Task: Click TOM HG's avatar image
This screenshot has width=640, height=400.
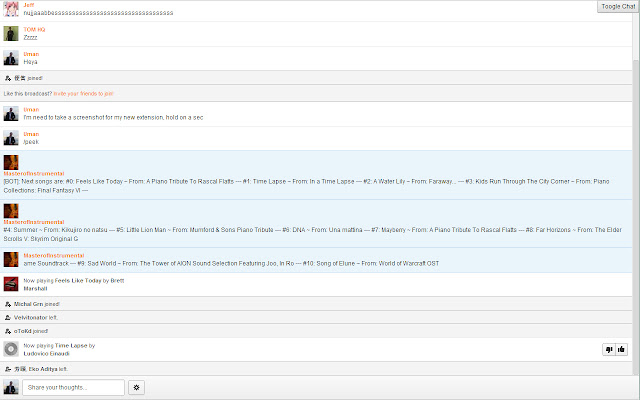Action: click(x=10, y=33)
